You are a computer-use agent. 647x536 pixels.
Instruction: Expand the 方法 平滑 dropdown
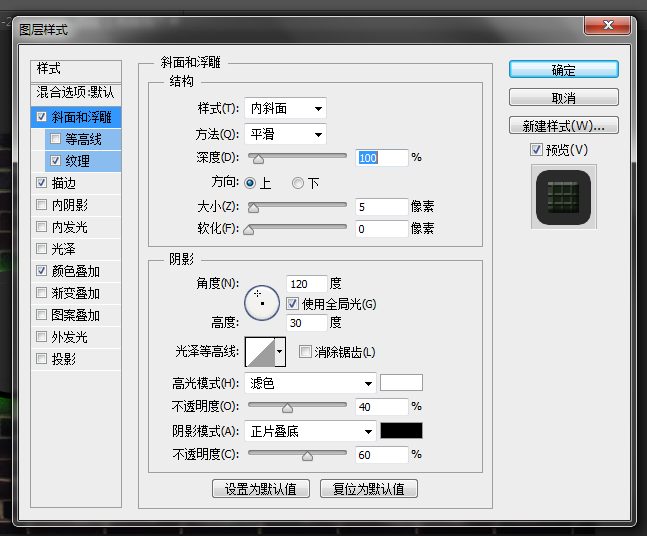click(x=286, y=134)
